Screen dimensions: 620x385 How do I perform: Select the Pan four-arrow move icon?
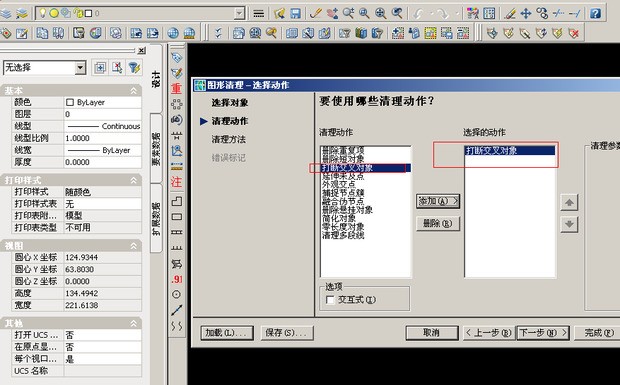526,13
